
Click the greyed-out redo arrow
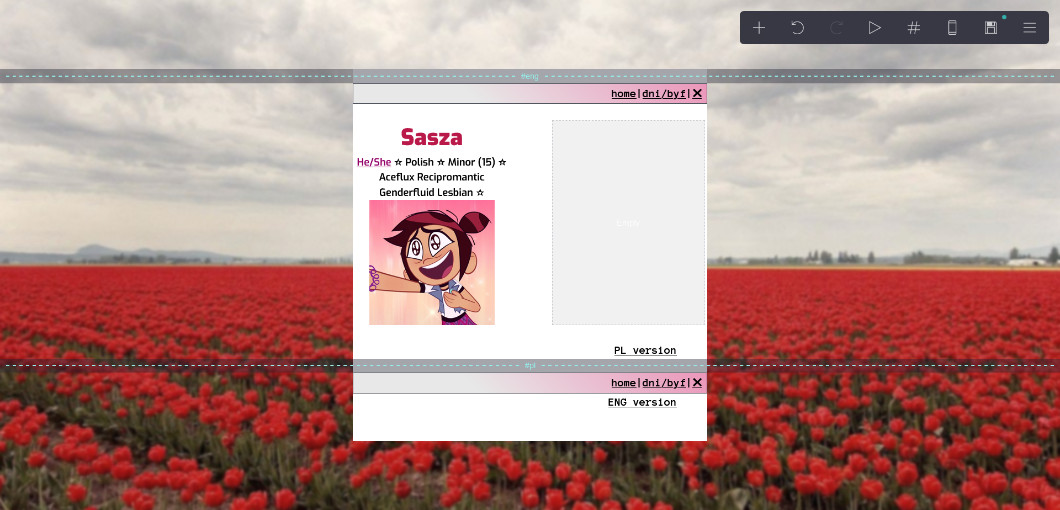[836, 28]
